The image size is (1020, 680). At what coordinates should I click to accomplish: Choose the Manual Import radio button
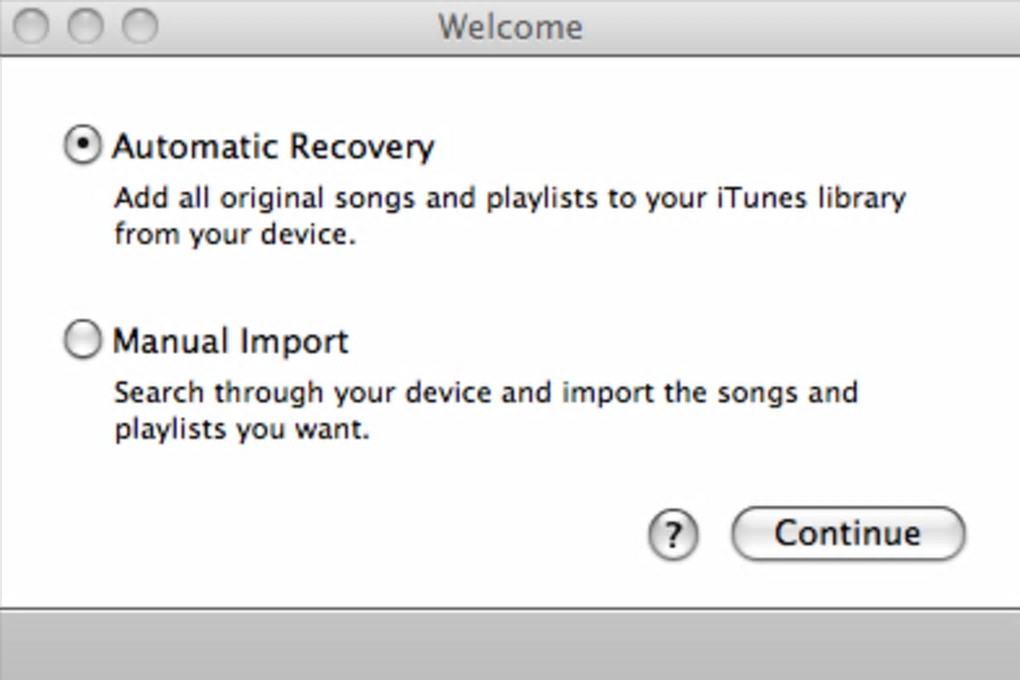tap(82, 340)
